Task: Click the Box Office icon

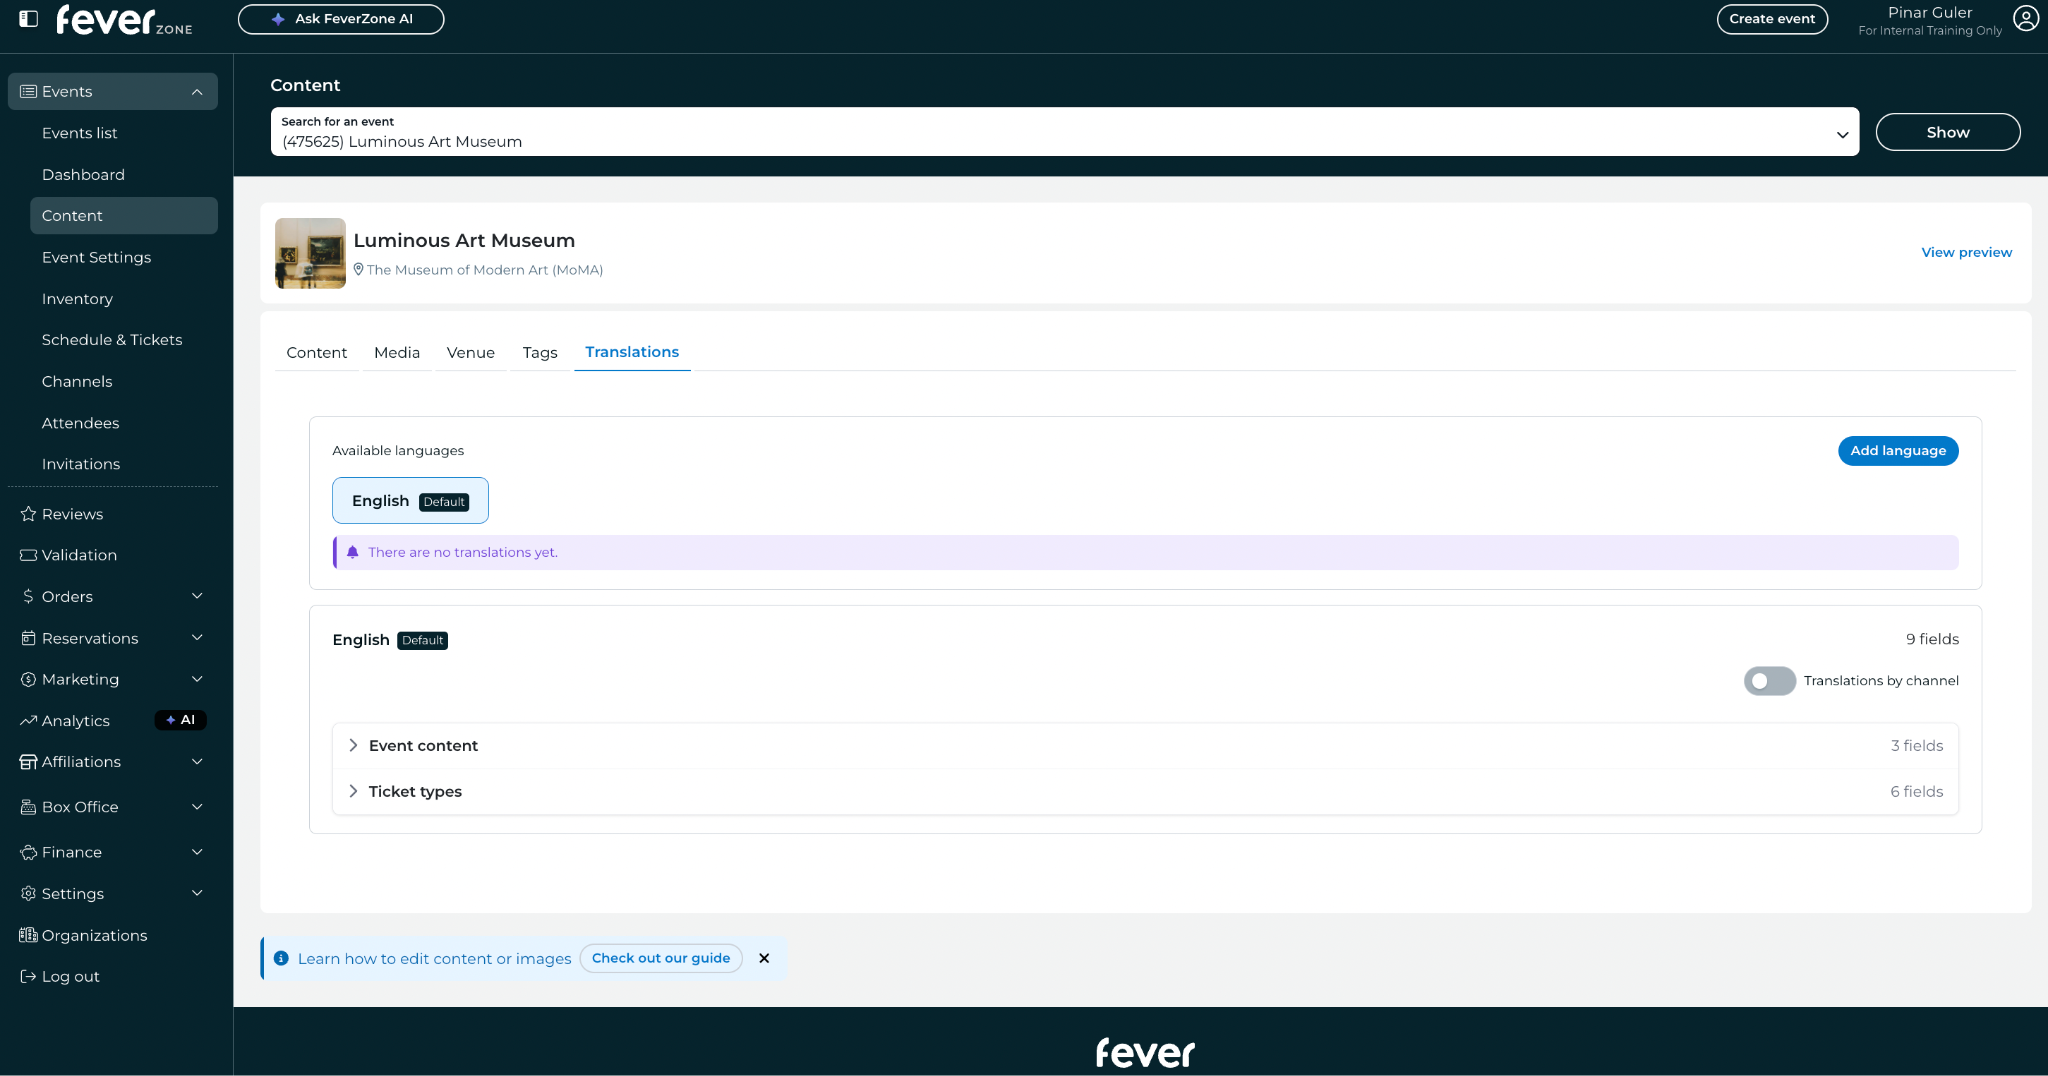Action: [x=28, y=807]
